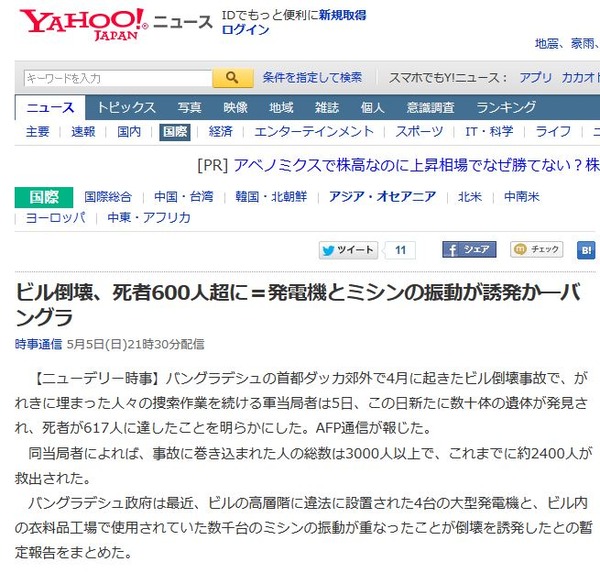Open the アベノミクス PR advertisement link
Screen dimensions: 600x573
pos(416,165)
